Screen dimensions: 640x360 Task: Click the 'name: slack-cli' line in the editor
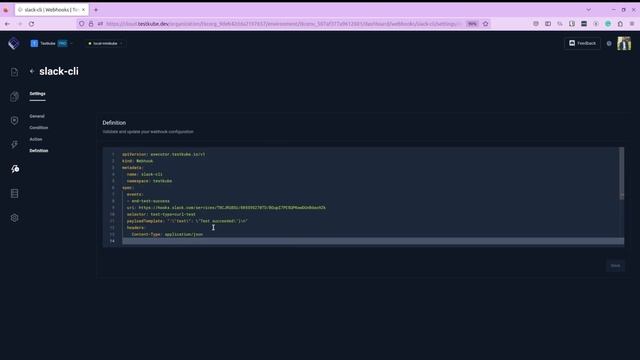(x=144, y=174)
